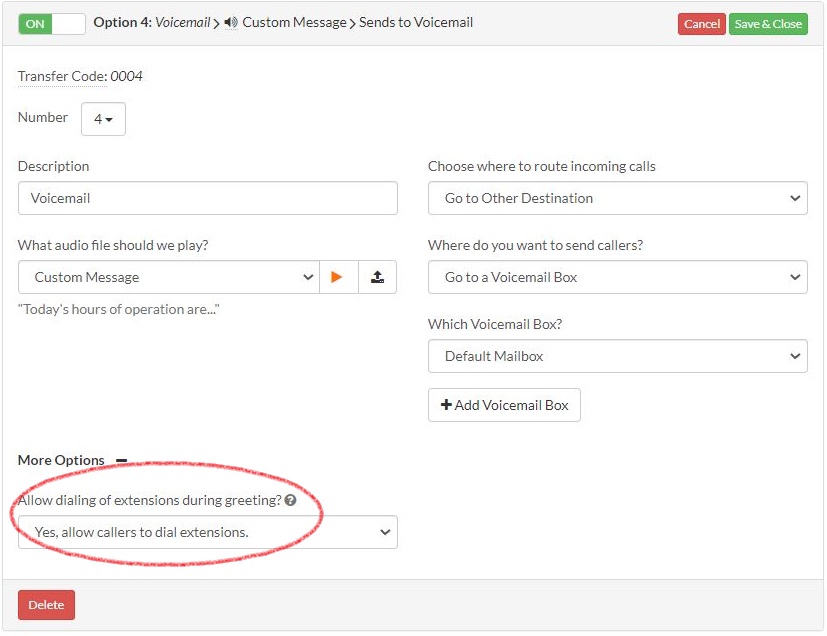Open the Number dropdown
This screenshot has height=636, width=827.
pos(103,118)
